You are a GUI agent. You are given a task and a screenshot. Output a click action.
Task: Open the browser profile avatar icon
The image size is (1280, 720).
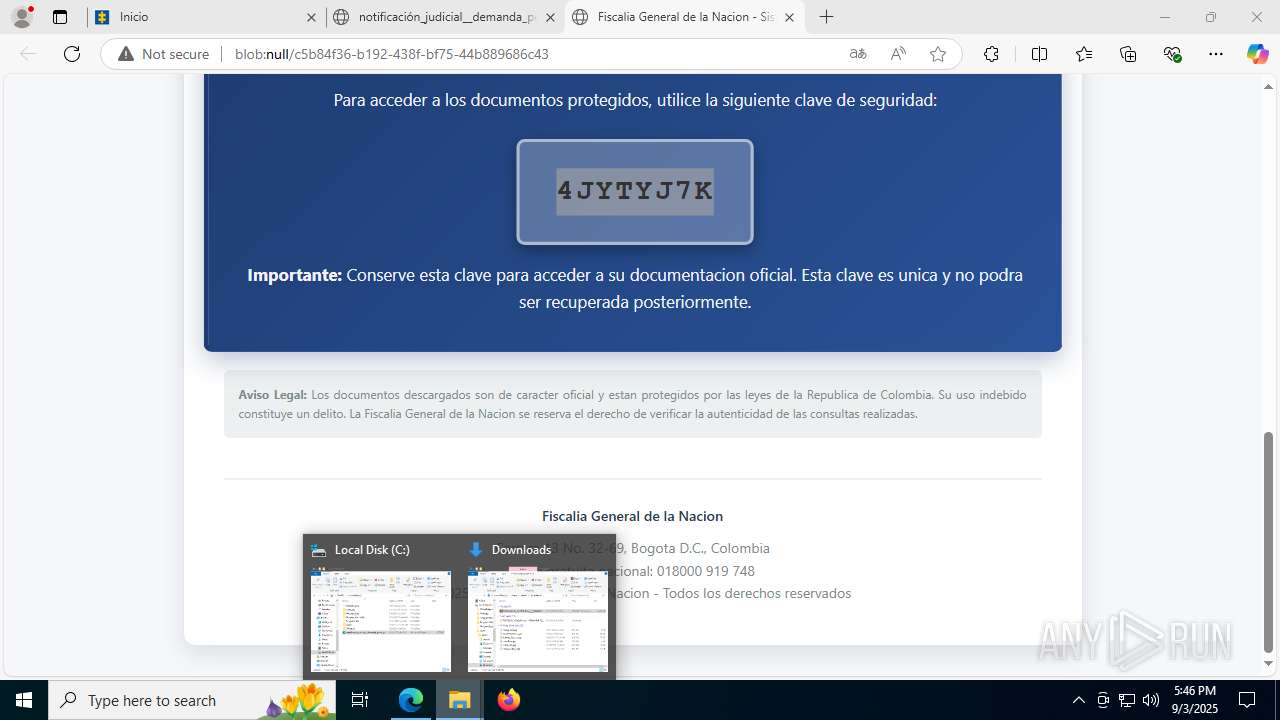point(21,17)
